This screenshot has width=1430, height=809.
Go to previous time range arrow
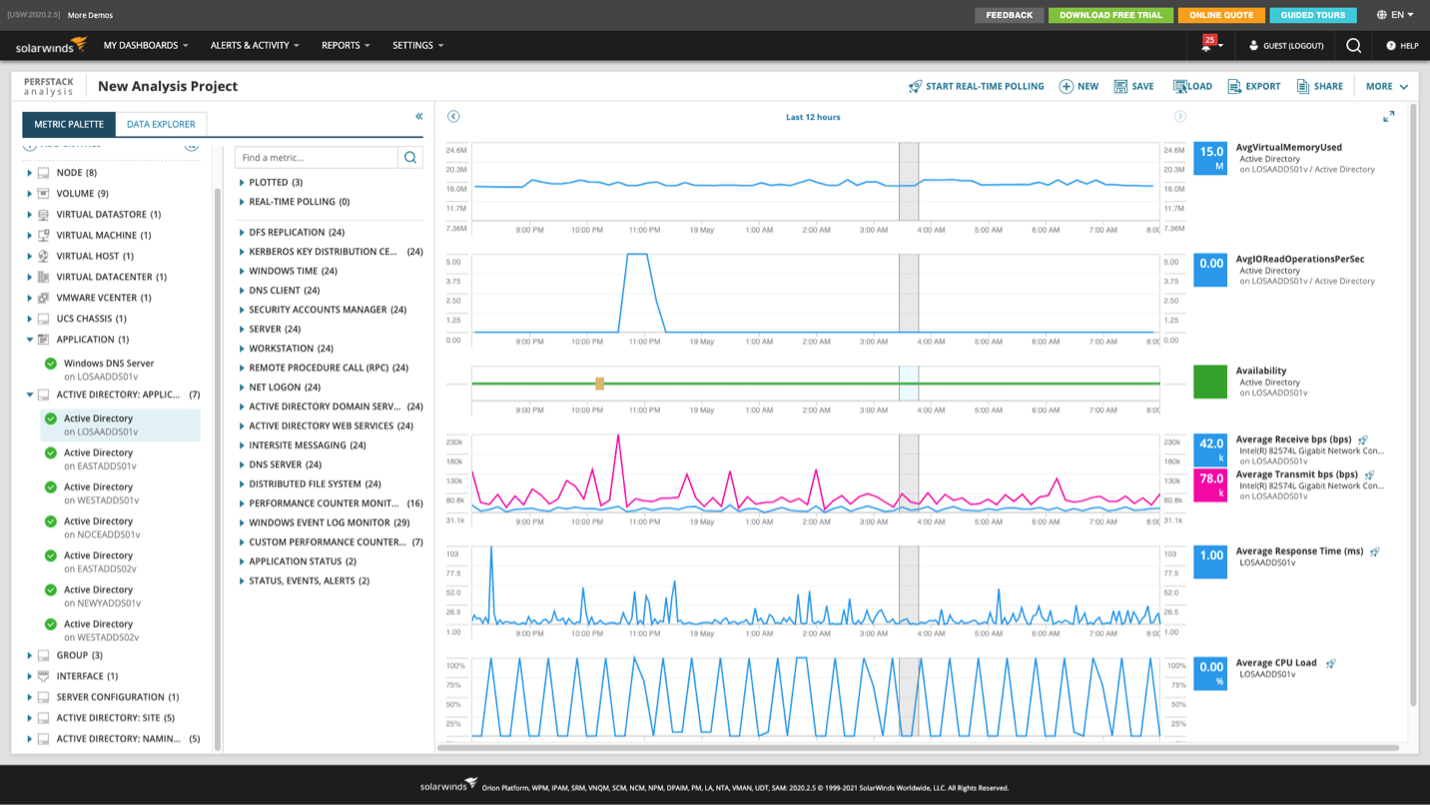click(x=453, y=117)
